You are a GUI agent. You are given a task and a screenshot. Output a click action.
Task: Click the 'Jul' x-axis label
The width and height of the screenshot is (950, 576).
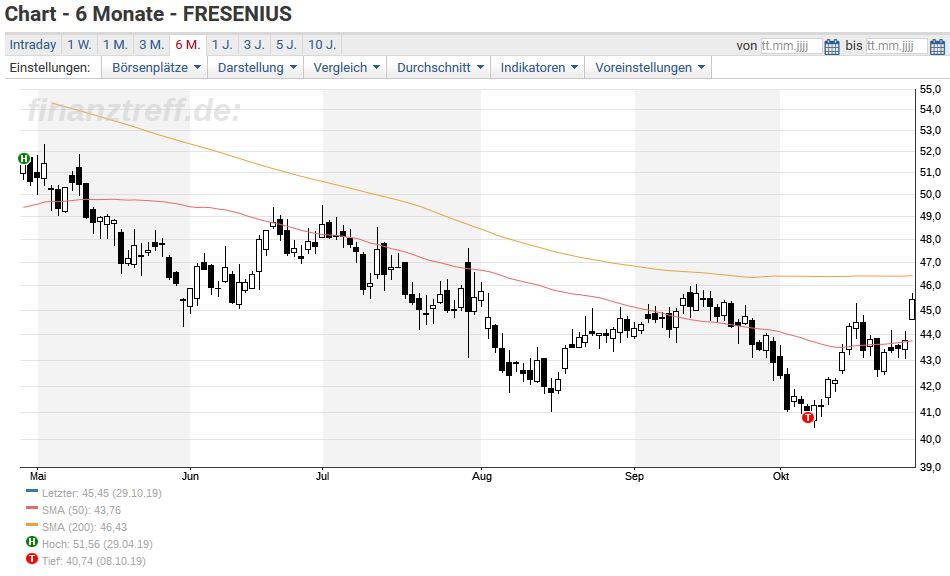(x=322, y=476)
